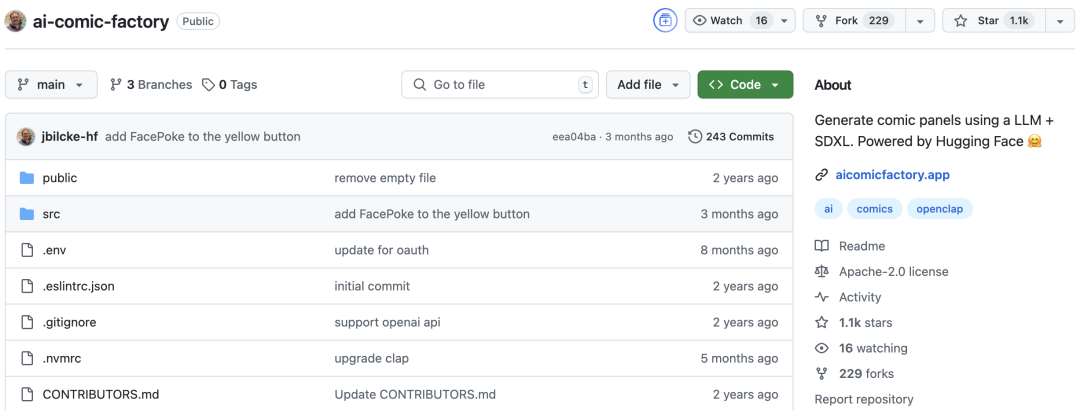Screen dimensions: 1080x411
Task: Open the Add file dropdown
Action: pyautogui.click(x=648, y=85)
